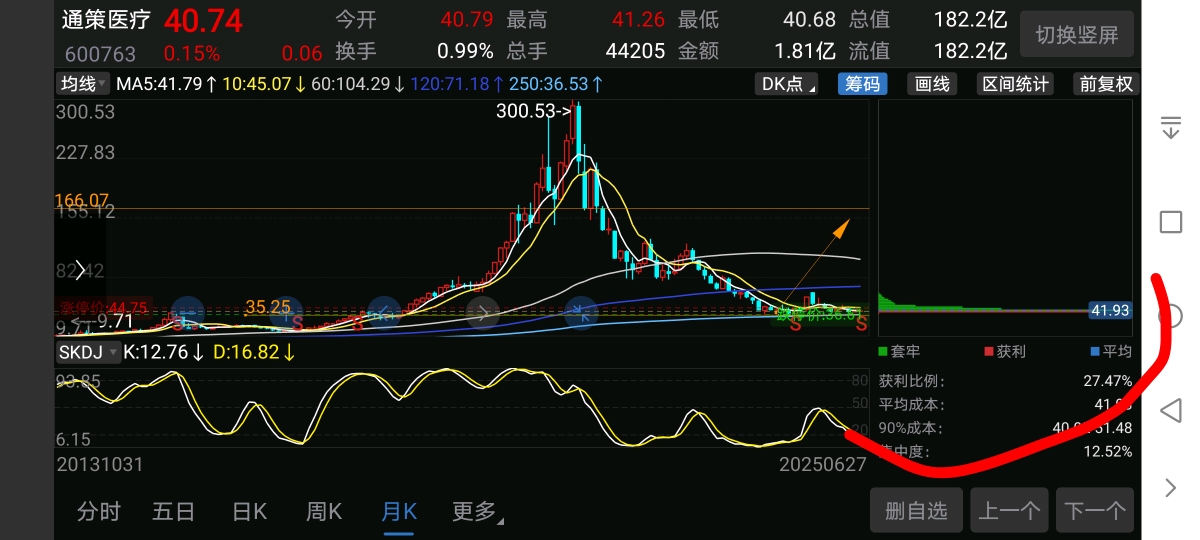Tap the start date 20131031
Viewport: 1200px width, 540px height.
(x=100, y=465)
